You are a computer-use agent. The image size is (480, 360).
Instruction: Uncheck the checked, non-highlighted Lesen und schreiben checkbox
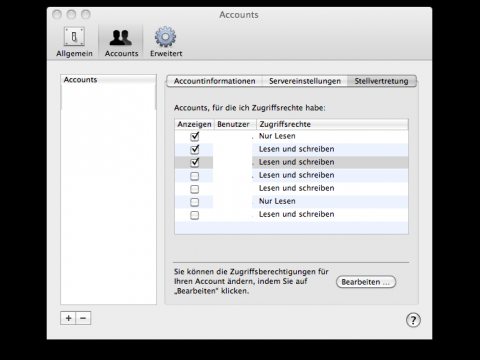[x=195, y=149]
